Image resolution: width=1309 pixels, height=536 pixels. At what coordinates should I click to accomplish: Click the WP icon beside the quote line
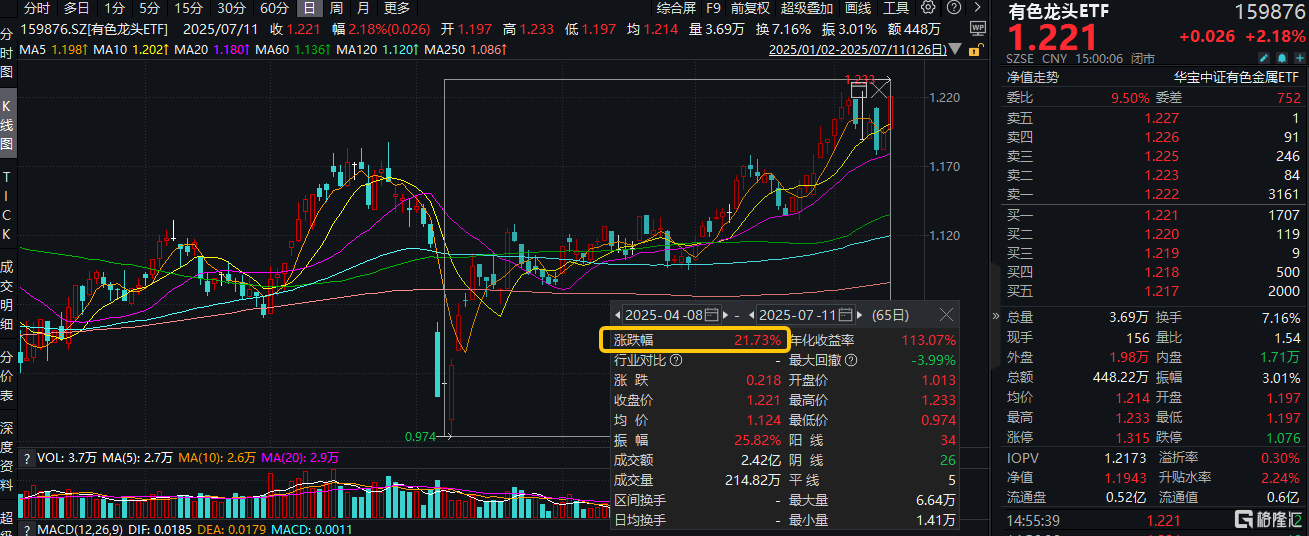tap(977, 28)
